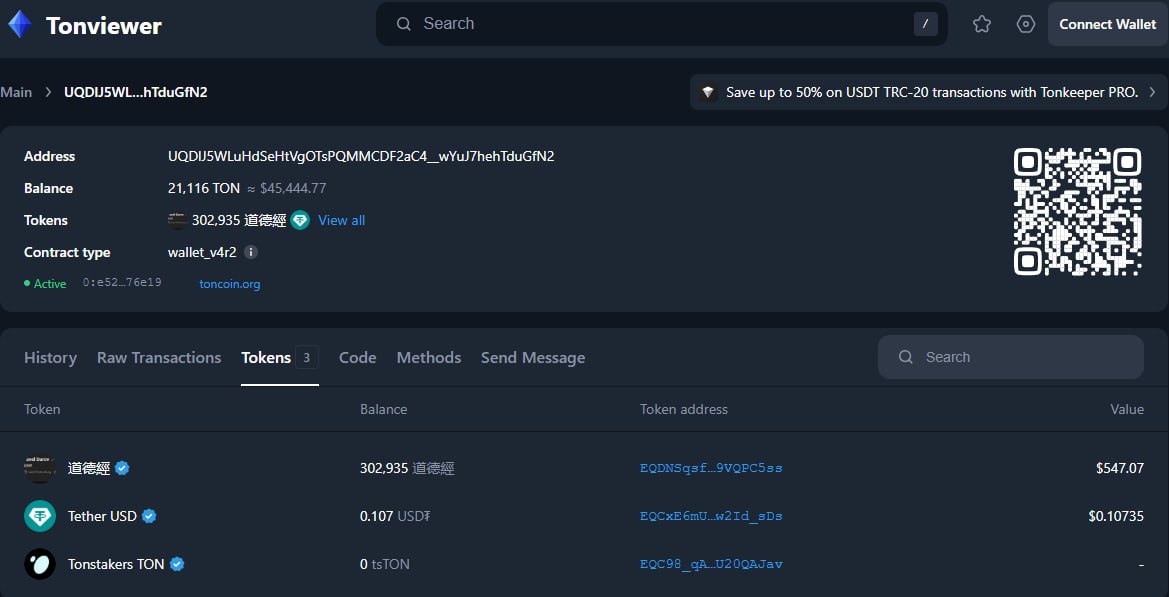Click the 道德經 token thumbnail in summary

tap(177, 220)
